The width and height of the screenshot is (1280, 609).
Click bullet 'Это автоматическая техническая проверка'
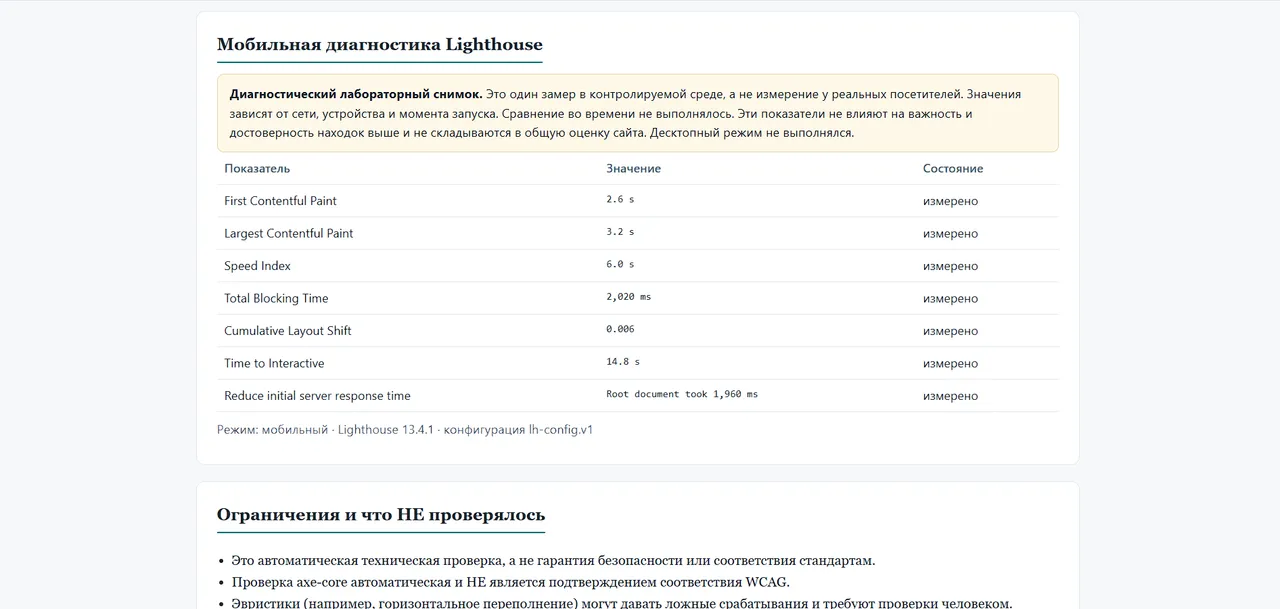[553, 560]
